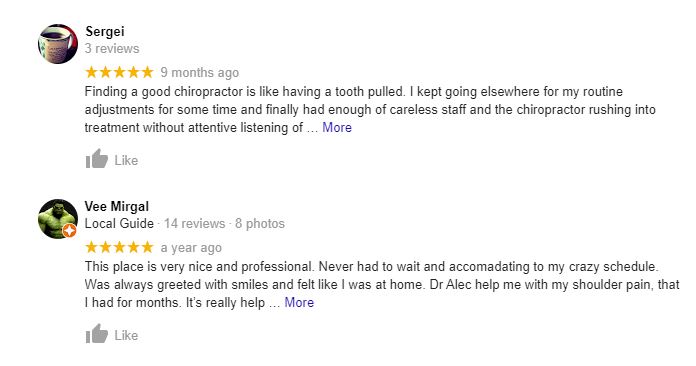Expand Vee Mirgal's review with More link

[299, 303]
